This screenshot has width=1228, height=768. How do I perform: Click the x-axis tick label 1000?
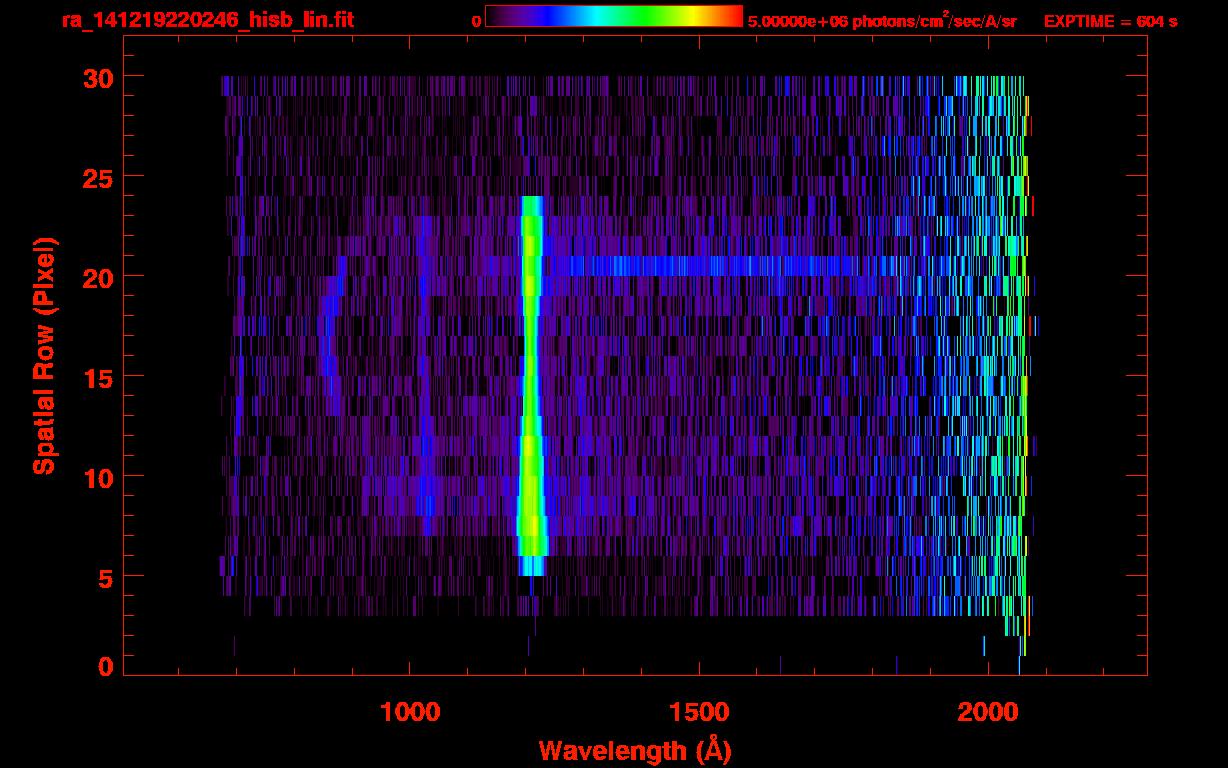point(410,712)
